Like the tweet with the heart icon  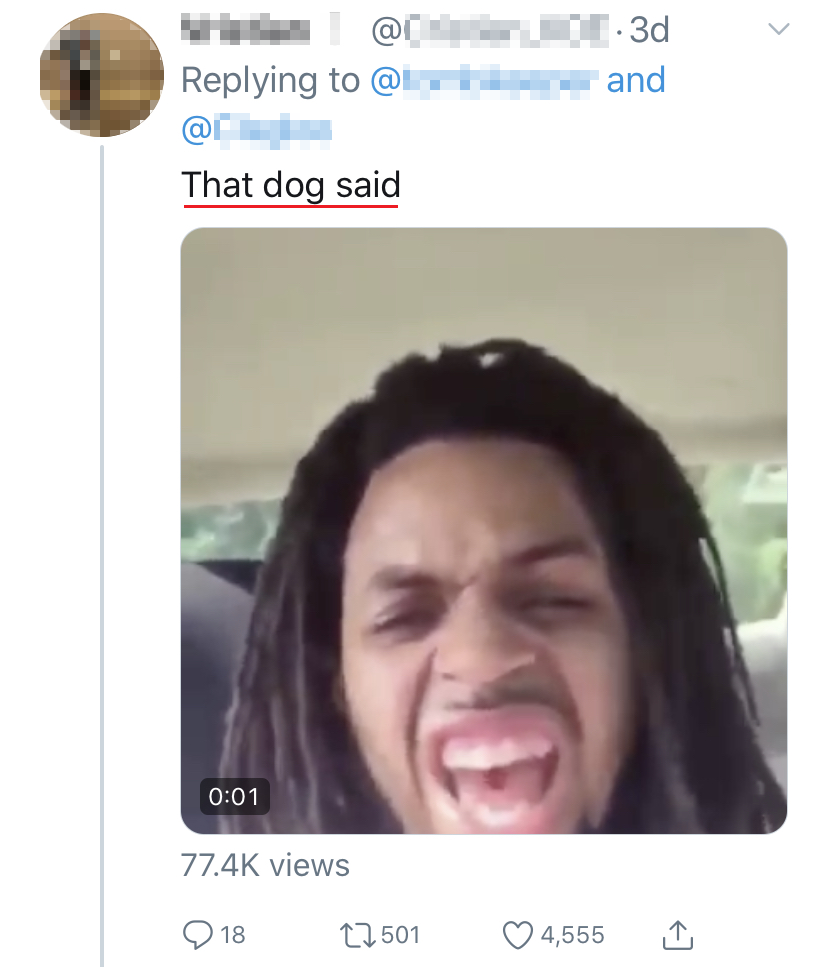tap(517, 935)
